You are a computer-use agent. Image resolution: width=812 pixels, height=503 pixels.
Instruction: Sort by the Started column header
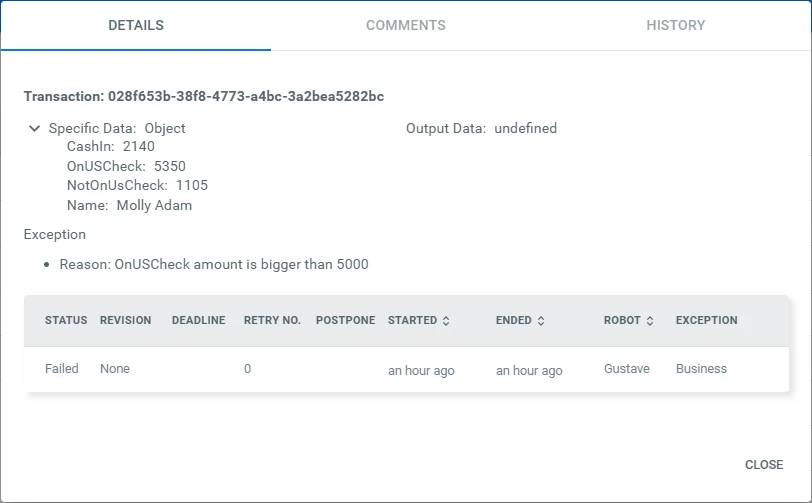(412, 320)
